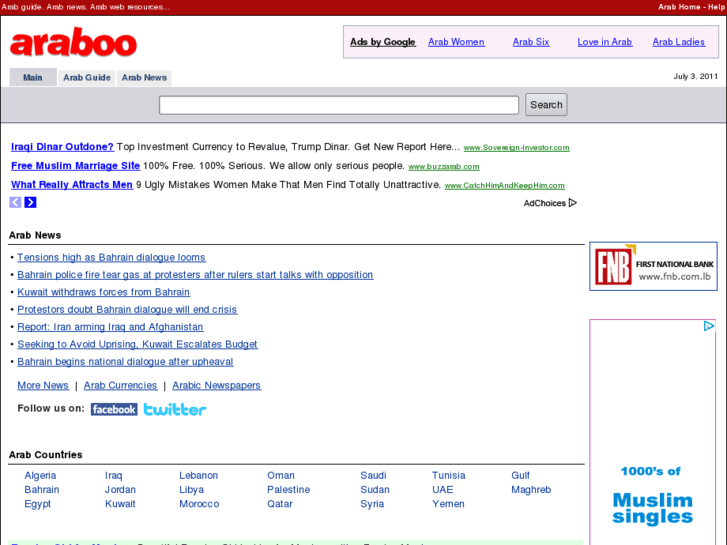Viewport: 727px width, 545px height.
Task: Click the ad info triangle on Muslim singles ad
Action: pyautogui.click(x=708, y=326)
